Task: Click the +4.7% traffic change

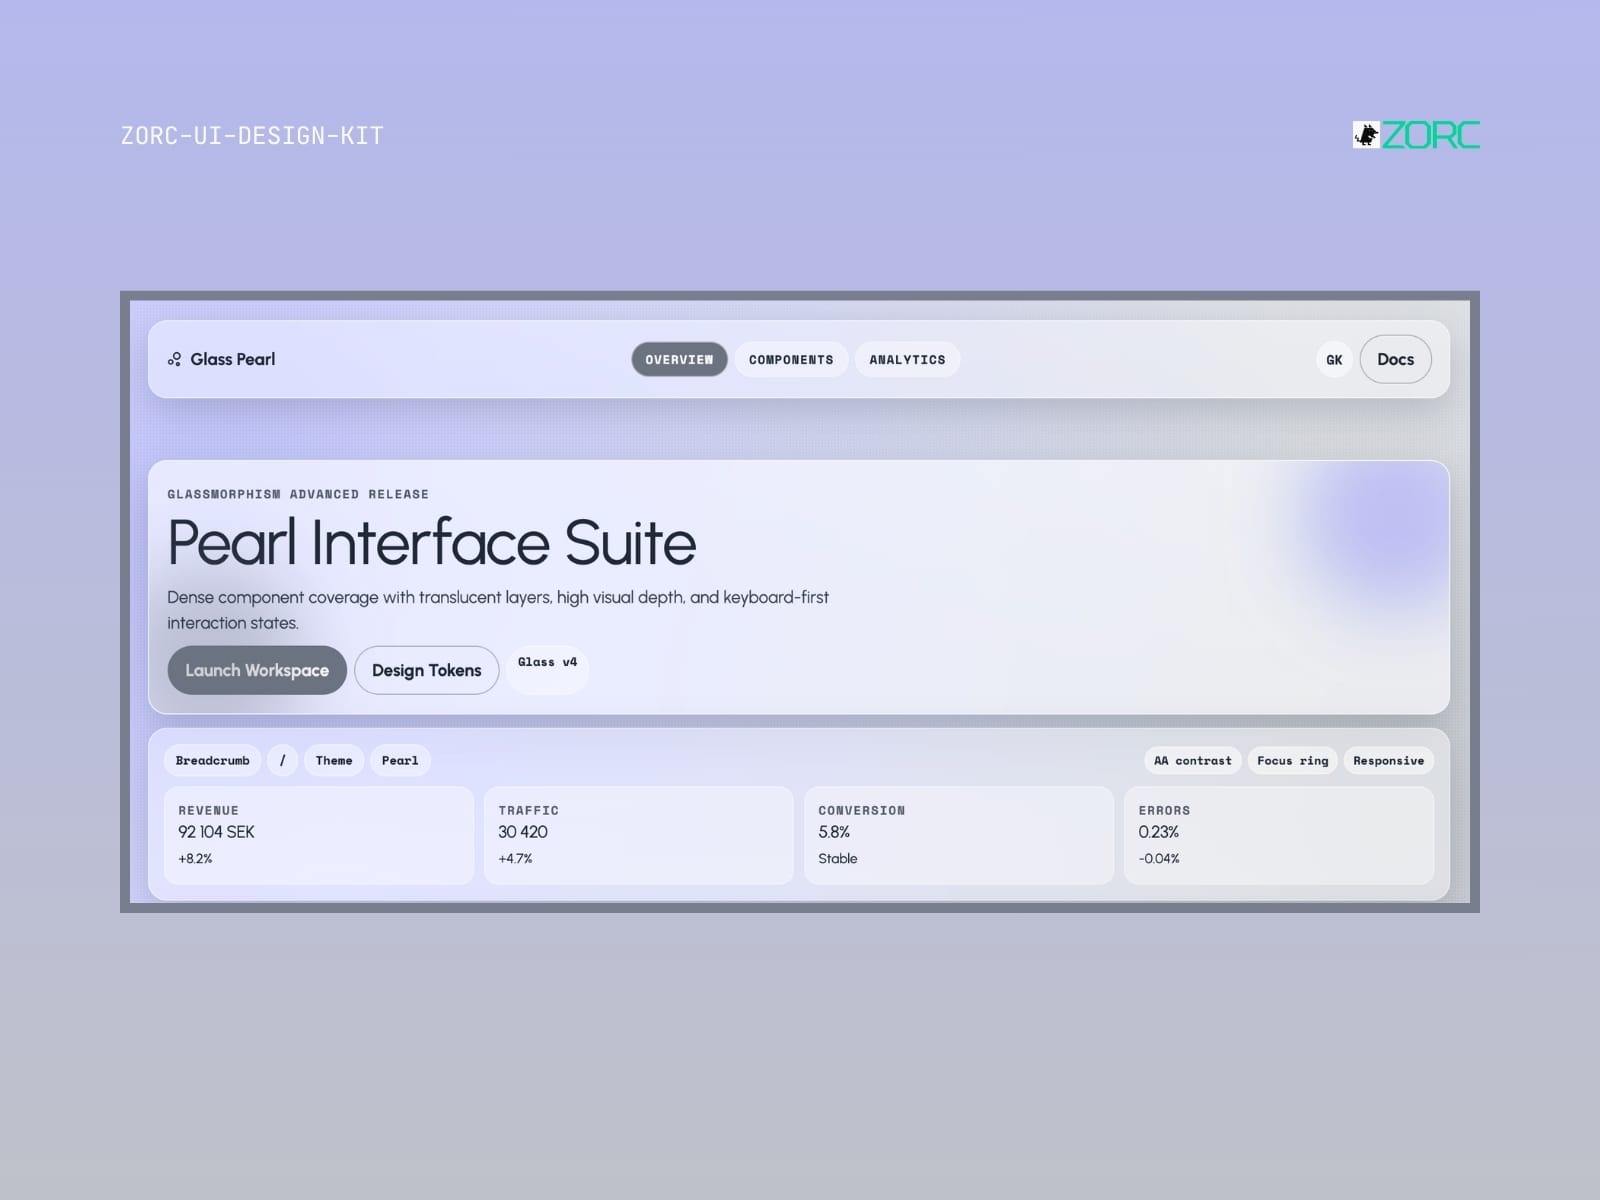Action: (515, 859)
